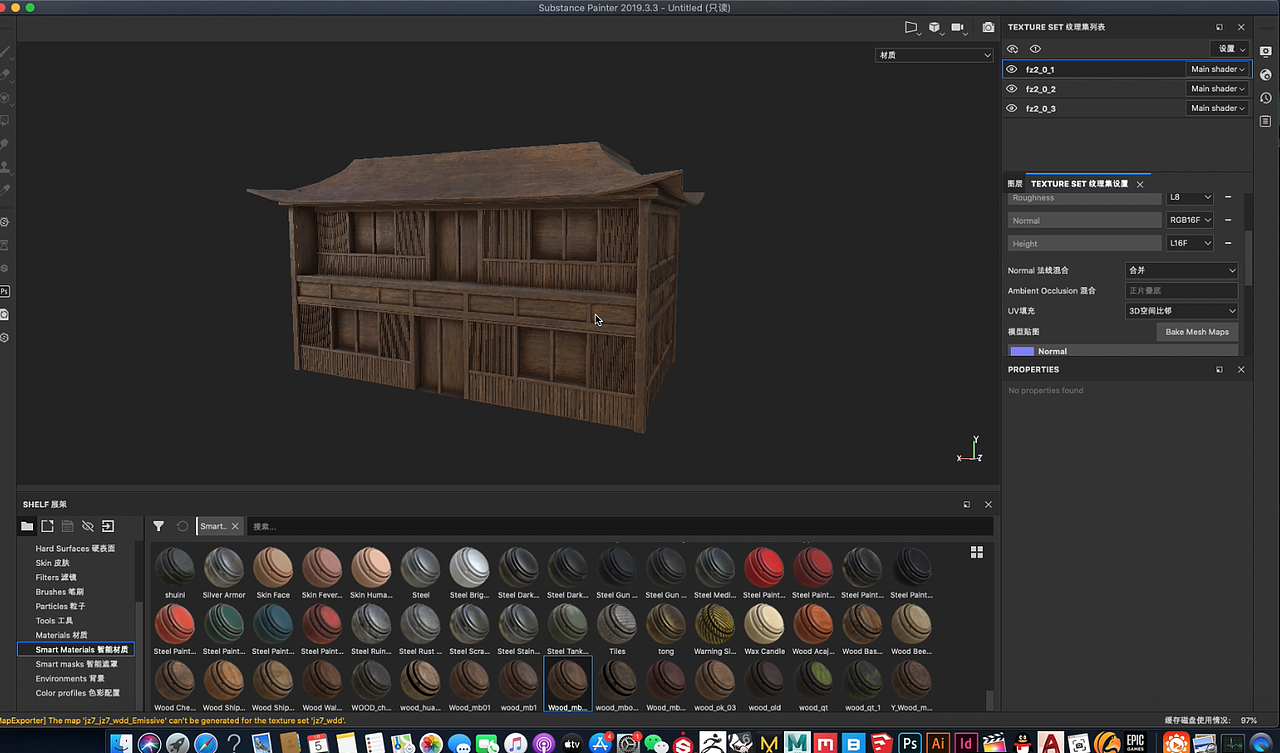Open the history clock icon in sidebar
This screenshot has height=753, width=1280.
click(1265, 98)
